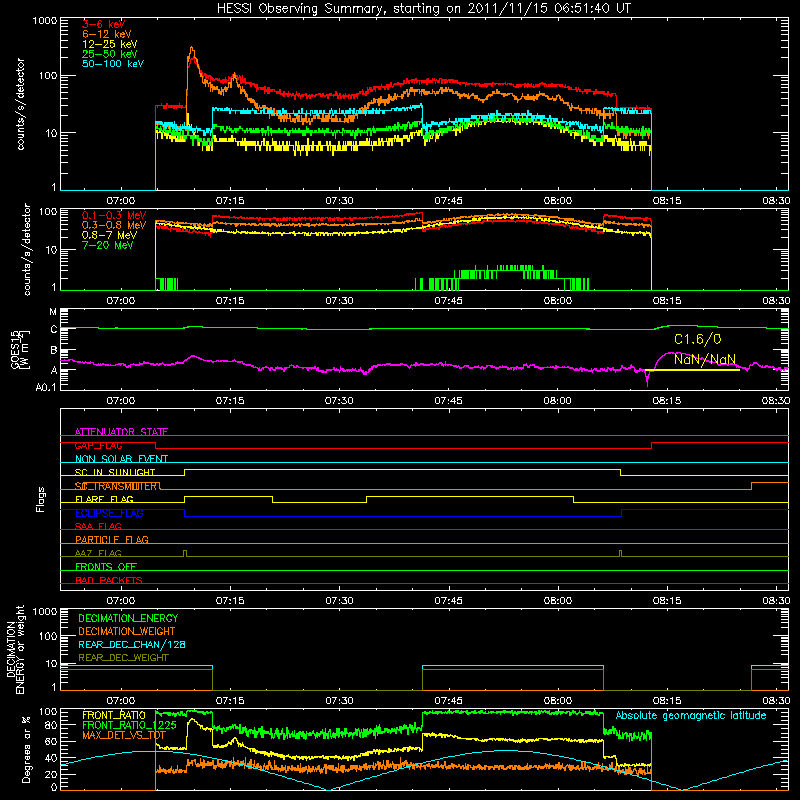Select the BAD_PACKETS flag label
The width and height of the screenshot is (800, 800).
109,580
